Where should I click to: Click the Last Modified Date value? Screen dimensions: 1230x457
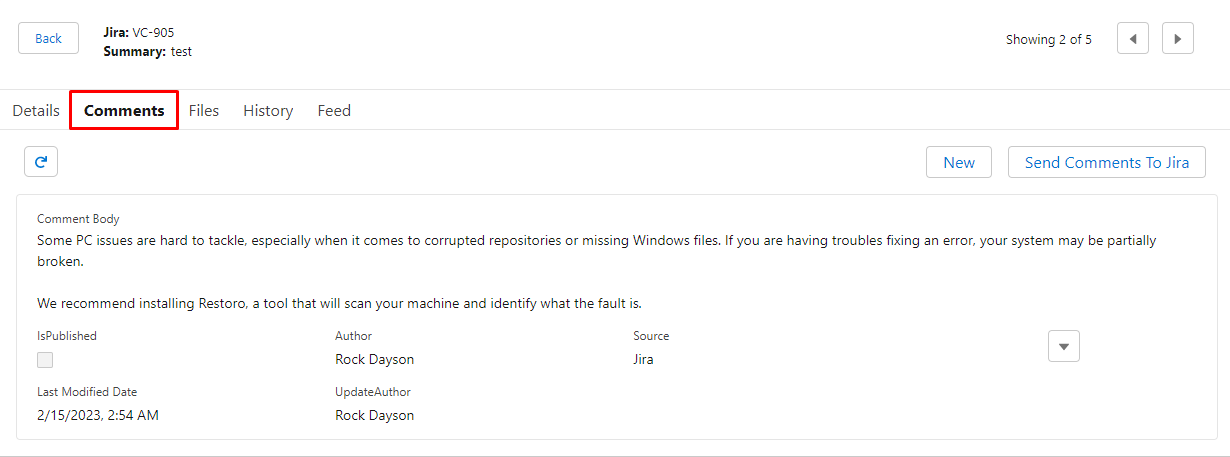coord(98,415)
